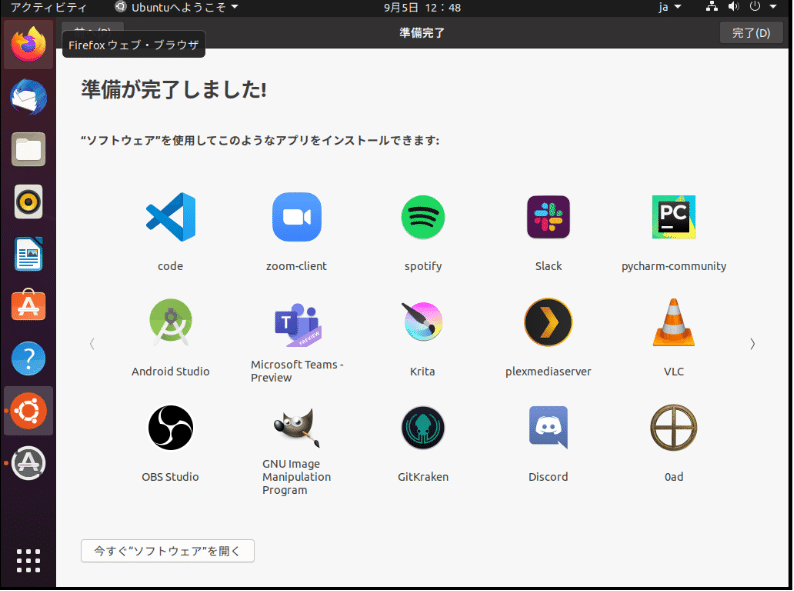Click the volume speaker icon

[733, 7]
